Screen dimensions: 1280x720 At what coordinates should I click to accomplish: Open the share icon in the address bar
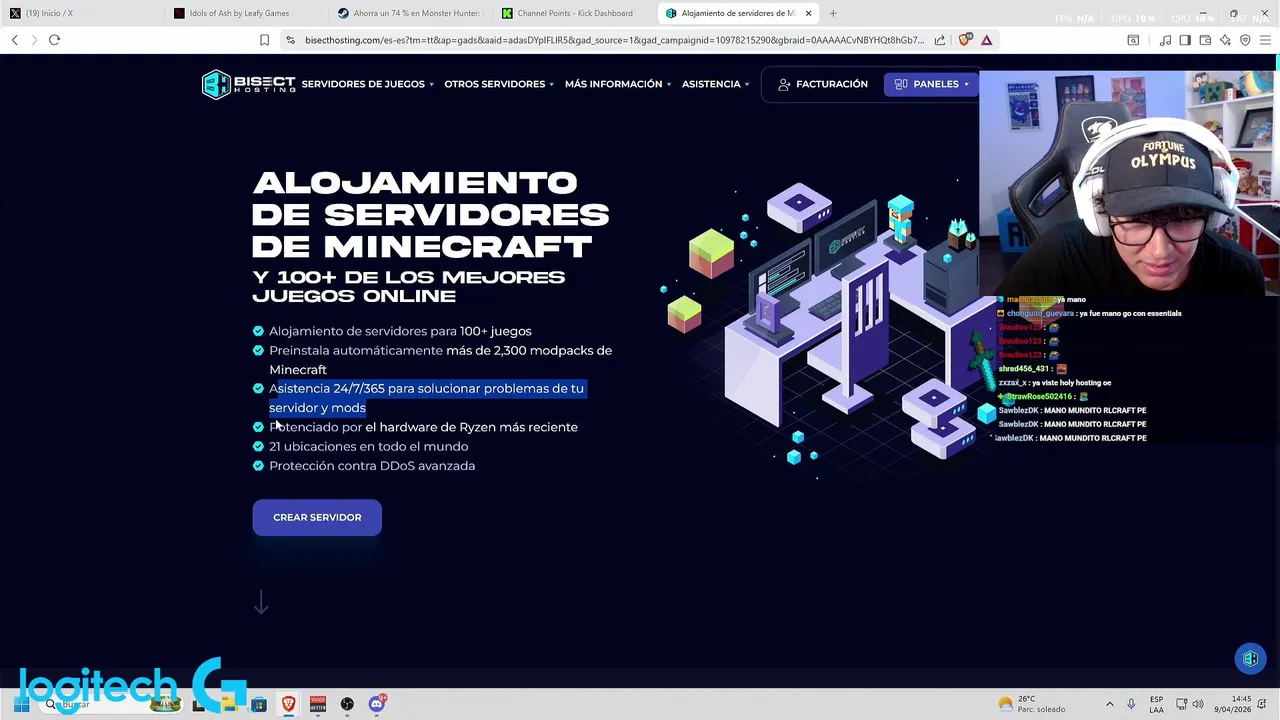pos(940,40)
